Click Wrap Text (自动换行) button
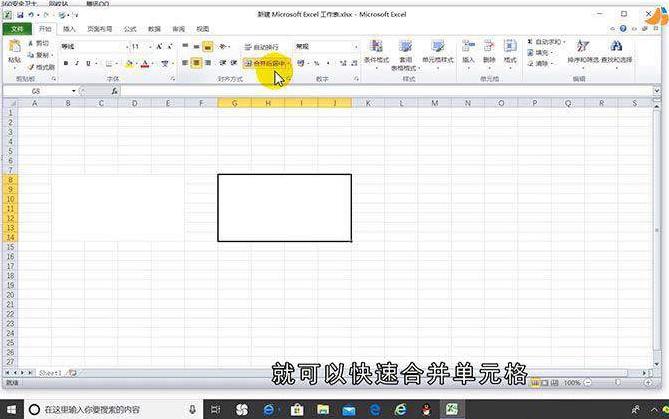This screenshot has width=669, height=419. pyautogui.click(x=262, y=47)
